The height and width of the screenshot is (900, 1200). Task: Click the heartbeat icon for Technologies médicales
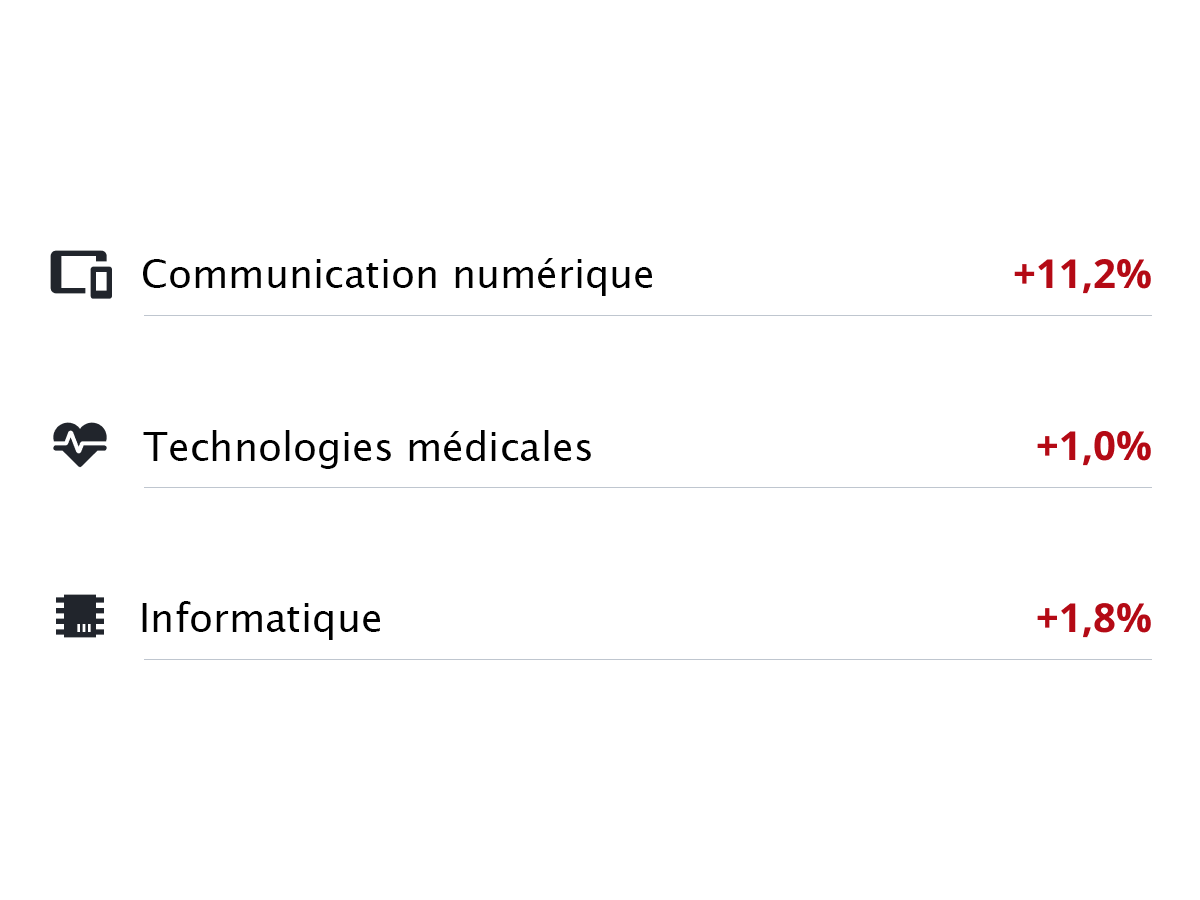tap(80, 445)
